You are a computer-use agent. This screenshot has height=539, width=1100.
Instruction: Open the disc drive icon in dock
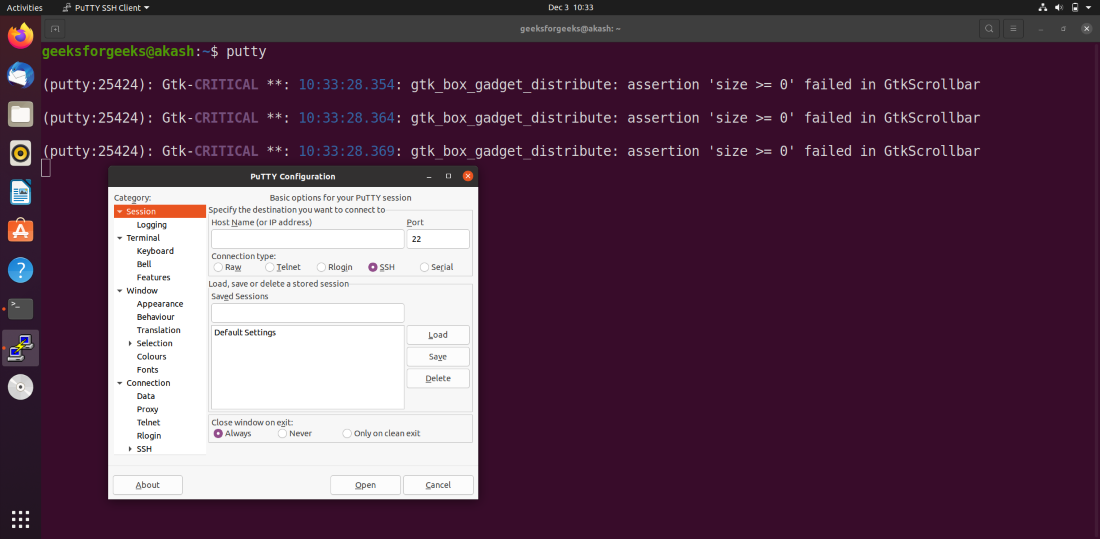(20, 387)
